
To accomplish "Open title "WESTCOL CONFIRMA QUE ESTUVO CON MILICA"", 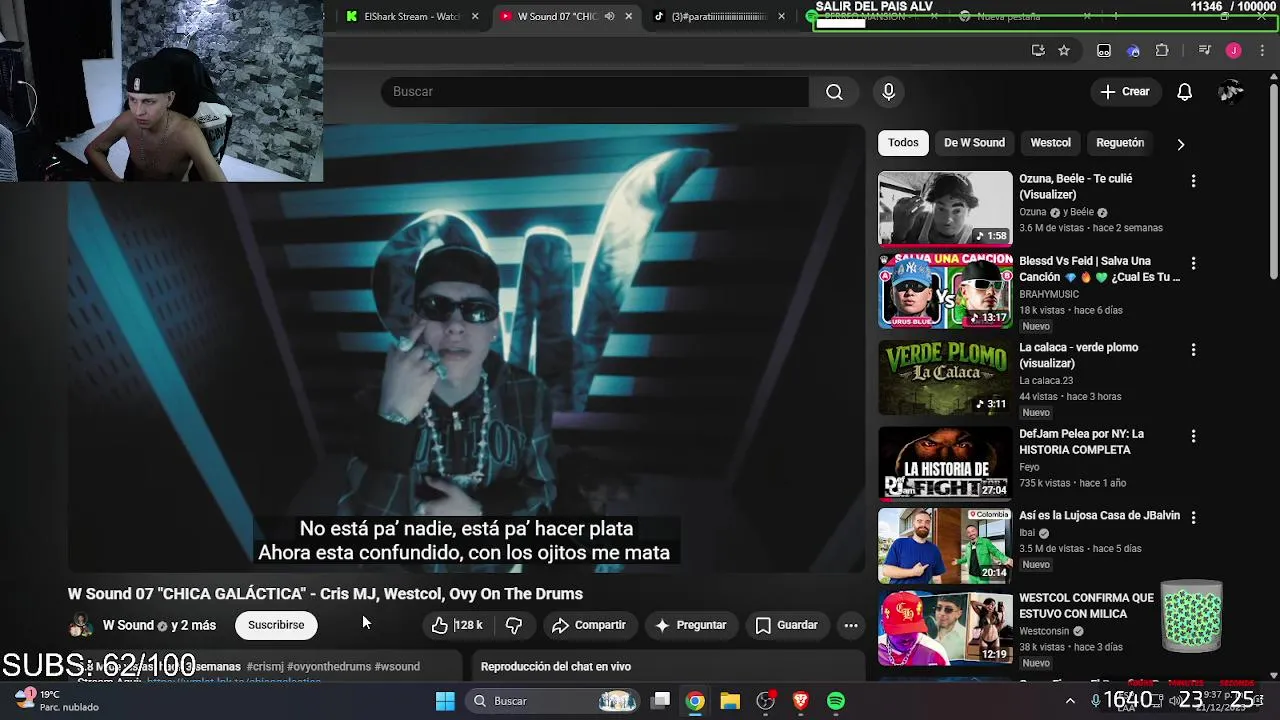I will coord(1086,606).
